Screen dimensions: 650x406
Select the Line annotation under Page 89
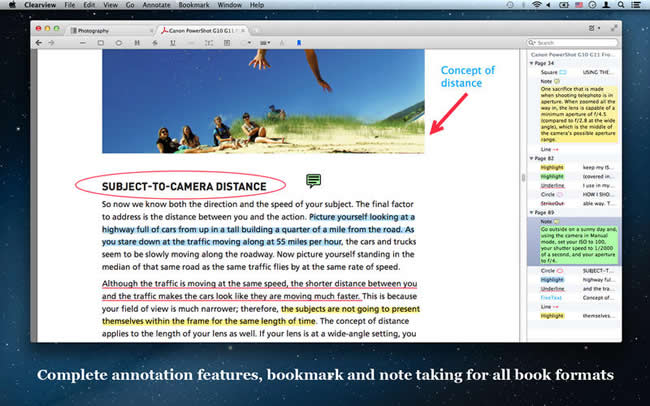click(x=574, y=307)
